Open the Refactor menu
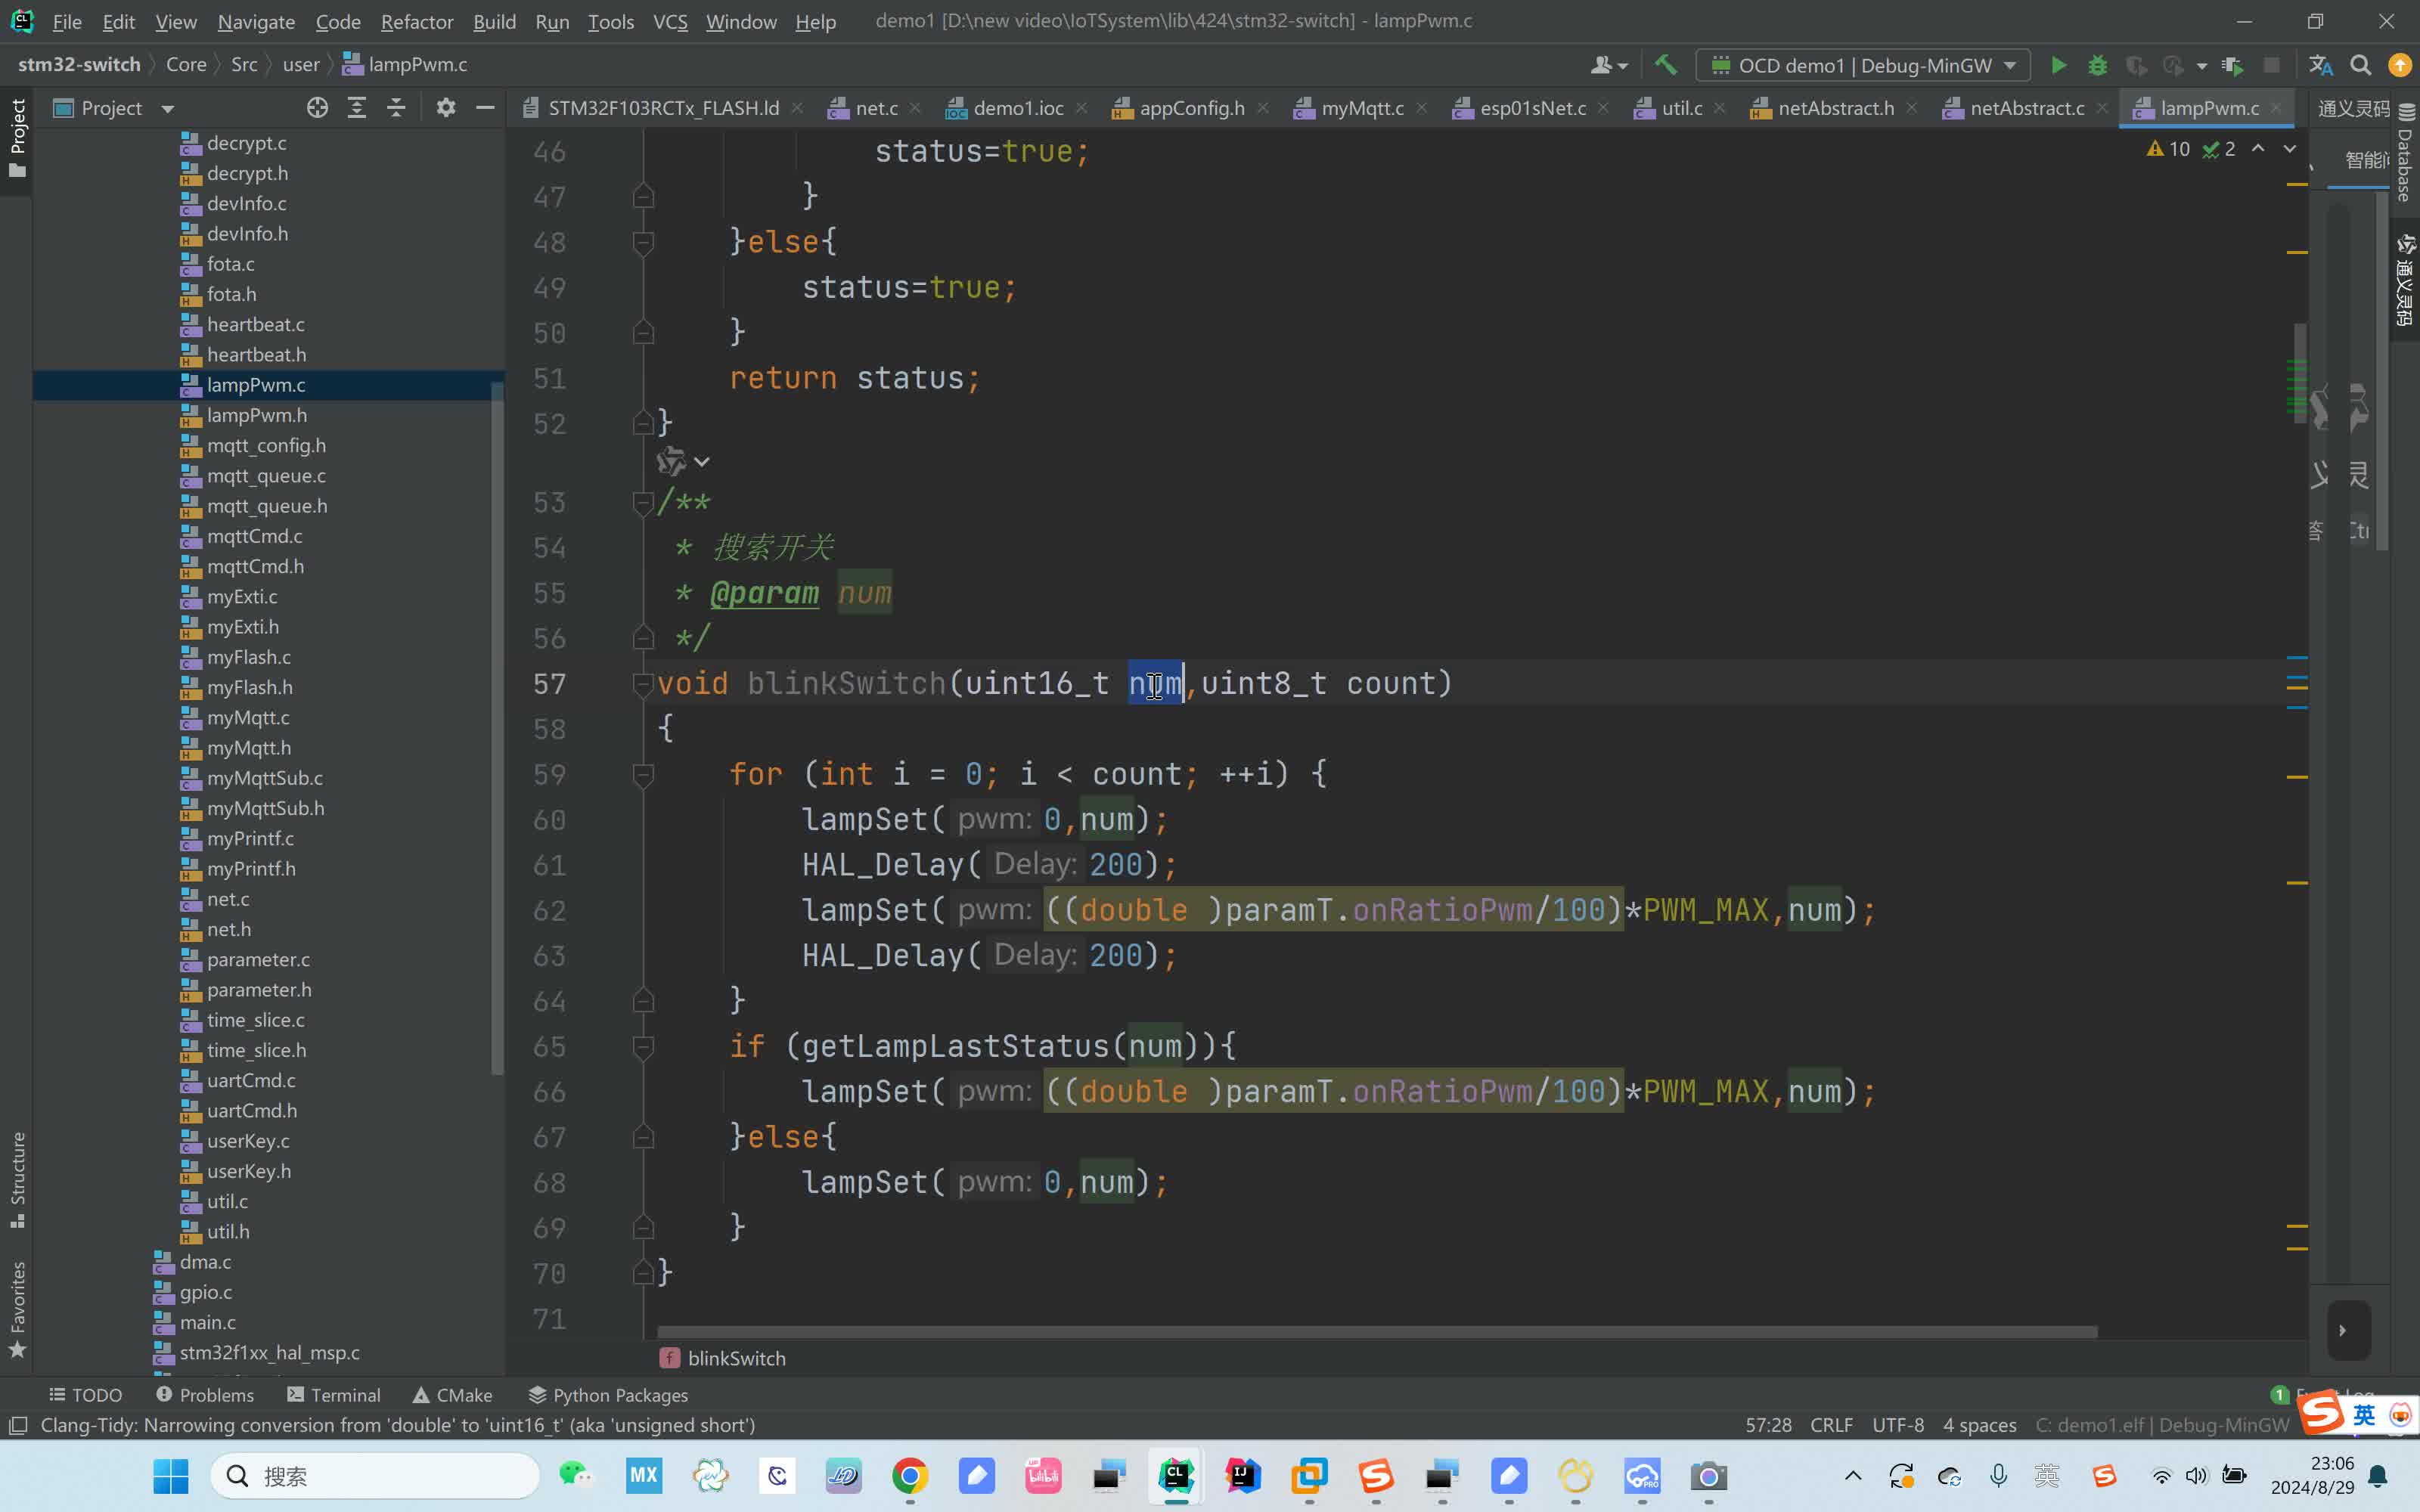 point(416,21)
